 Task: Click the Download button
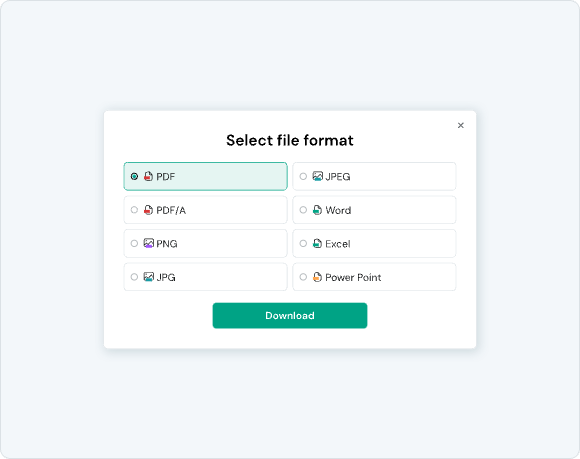coord(290,315)
